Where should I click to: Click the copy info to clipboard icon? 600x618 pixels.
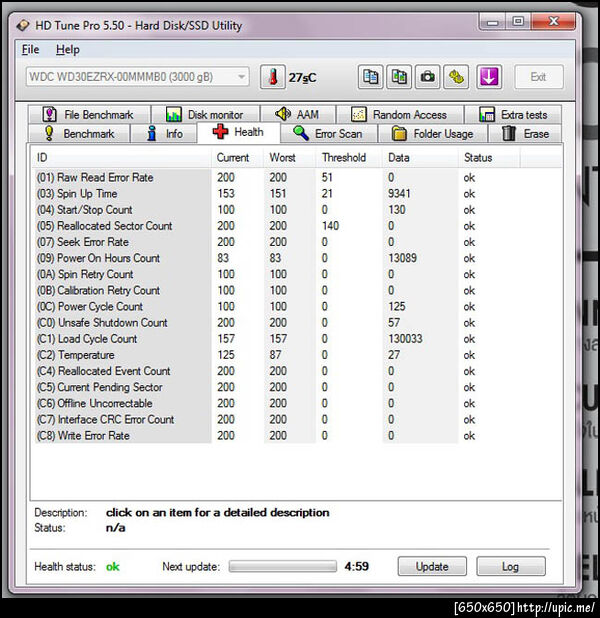coord(370,77)
